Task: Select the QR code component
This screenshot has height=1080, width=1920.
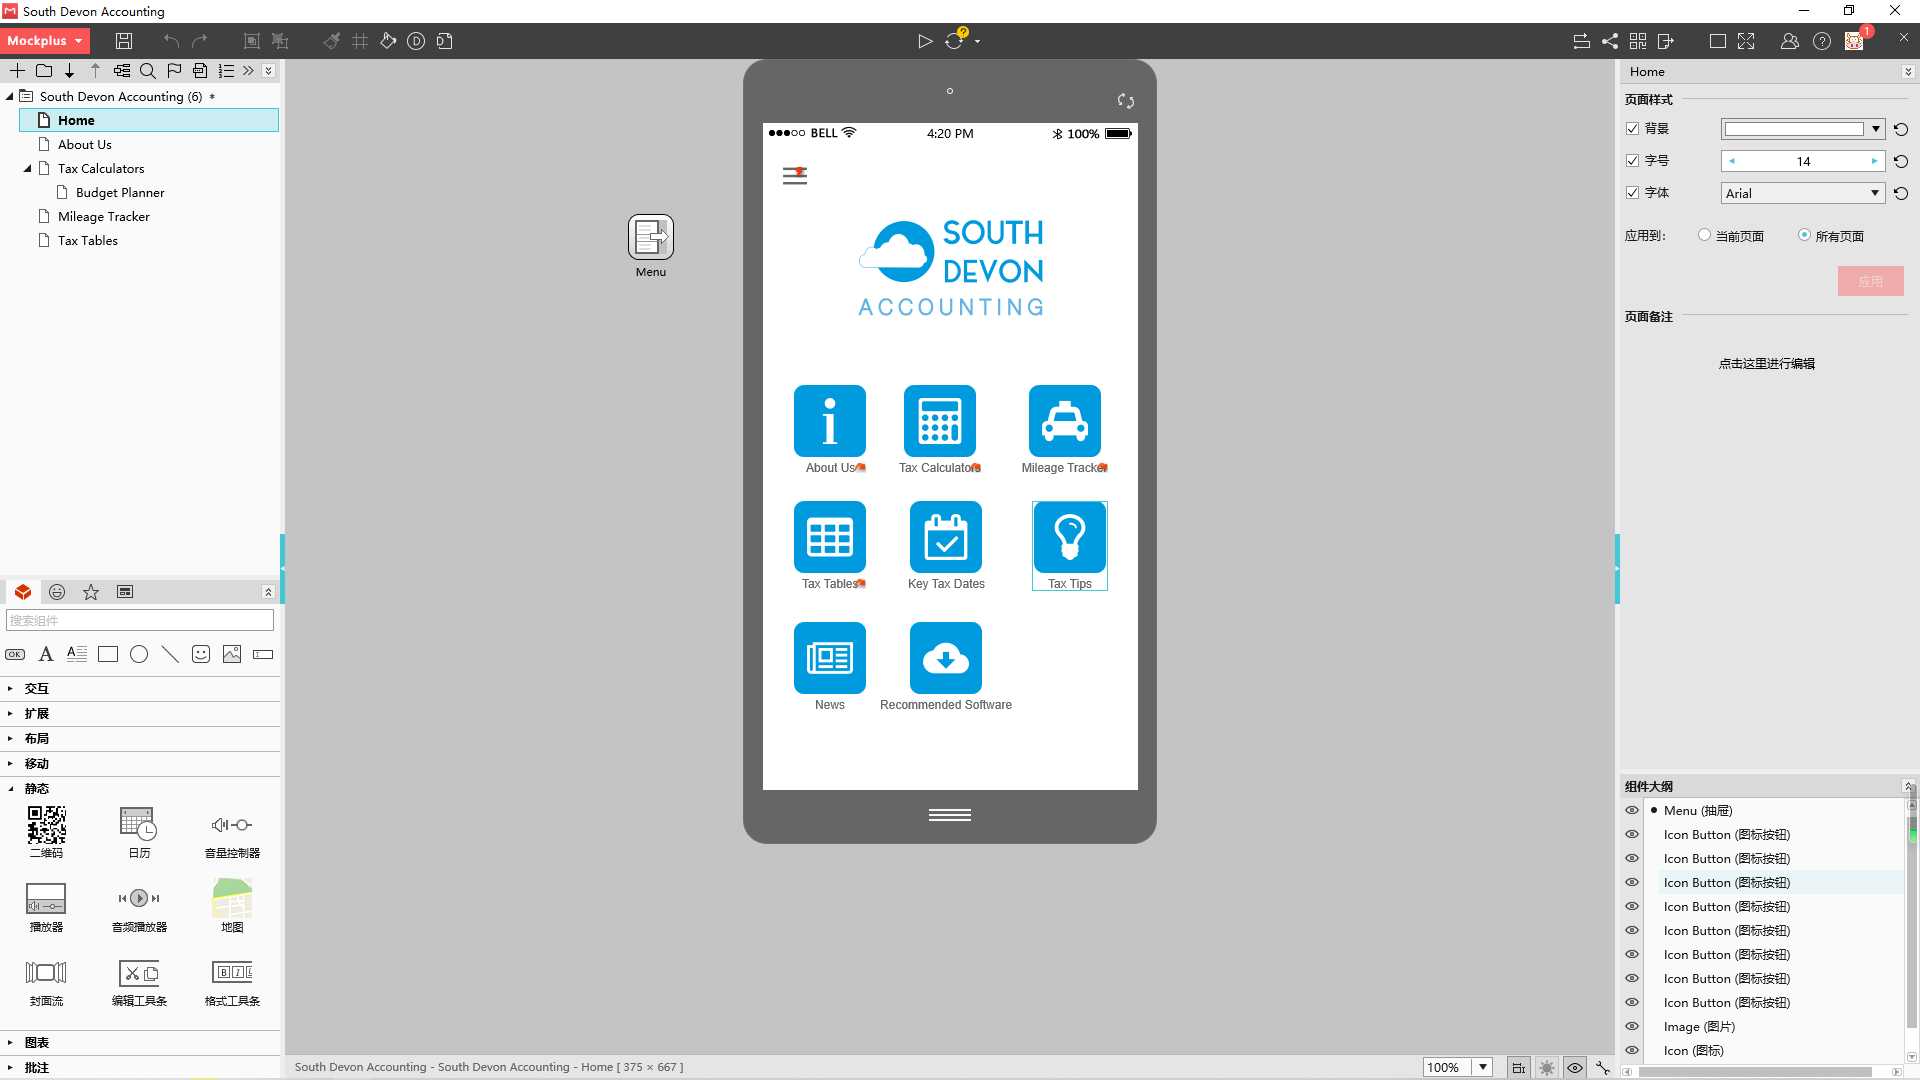Action: coord(46,832)
